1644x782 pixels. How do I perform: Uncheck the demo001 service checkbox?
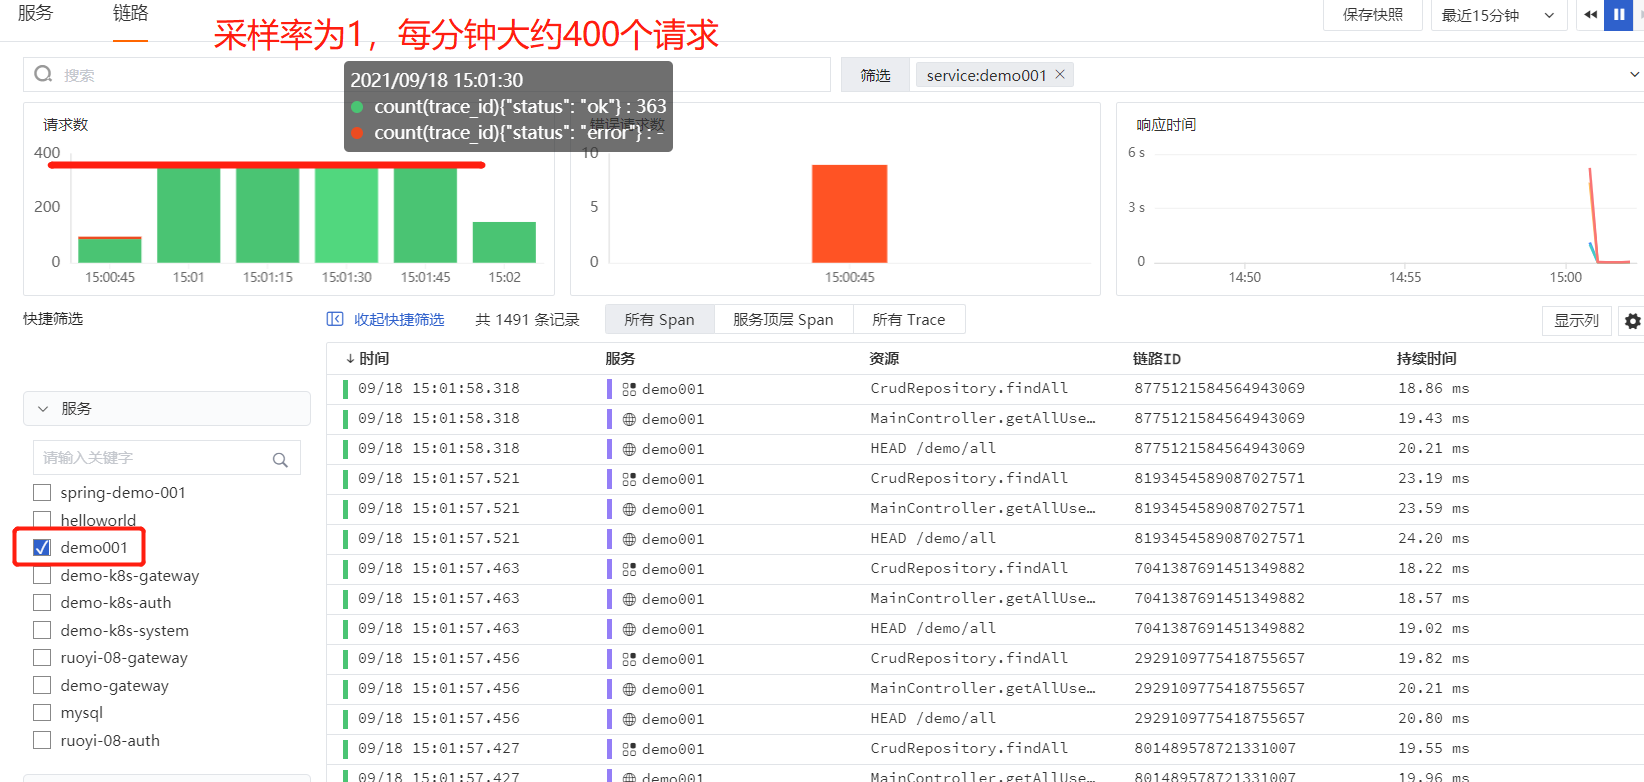pos(42,547)
